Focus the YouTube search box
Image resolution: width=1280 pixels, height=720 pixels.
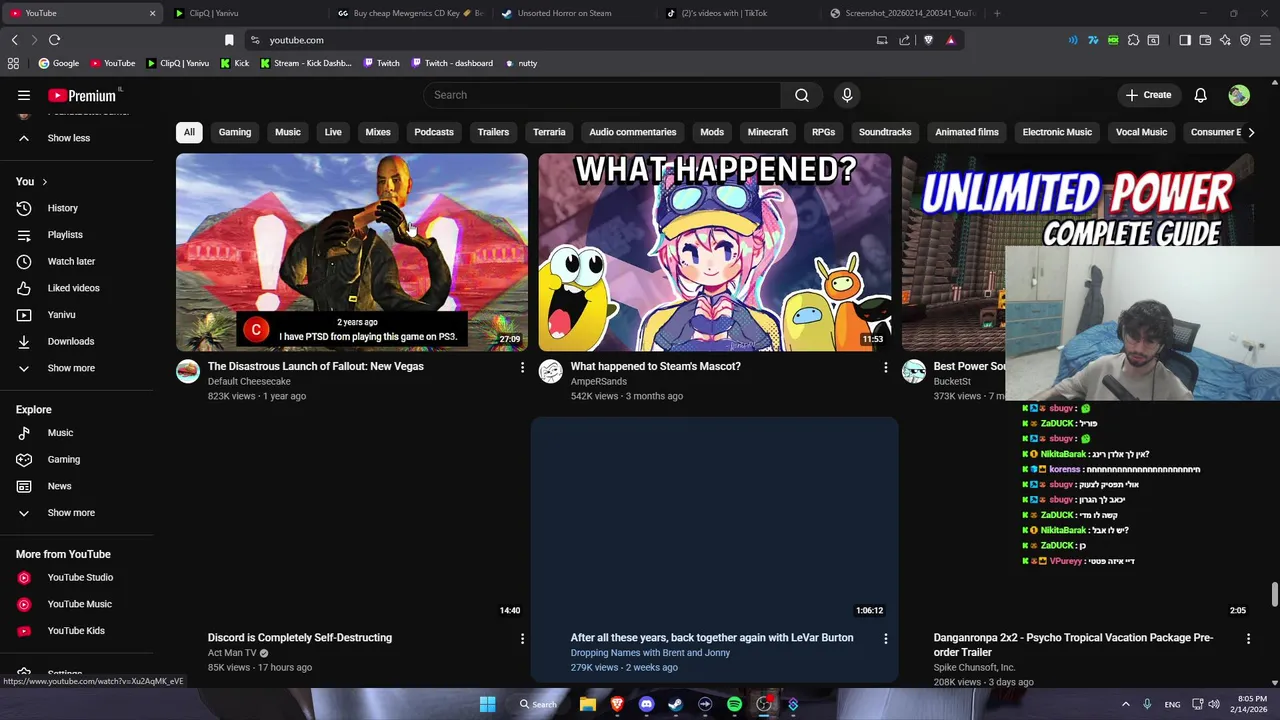coord(602,95)
